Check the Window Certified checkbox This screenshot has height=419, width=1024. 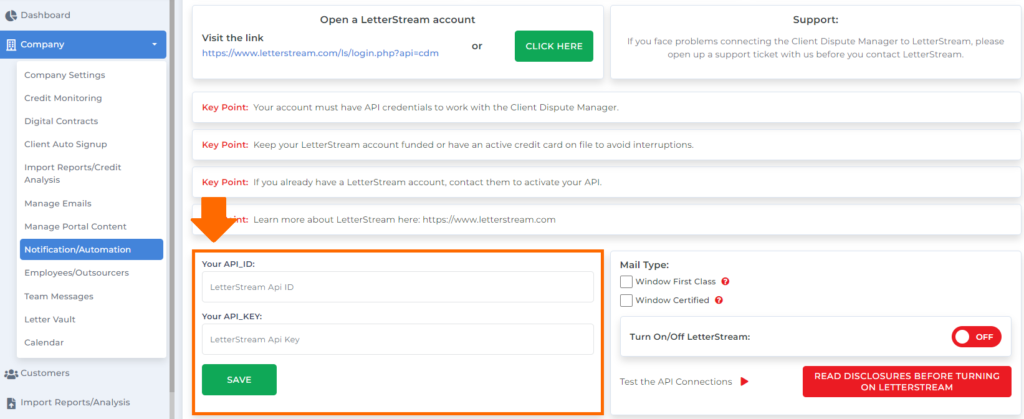pos(626,300)
